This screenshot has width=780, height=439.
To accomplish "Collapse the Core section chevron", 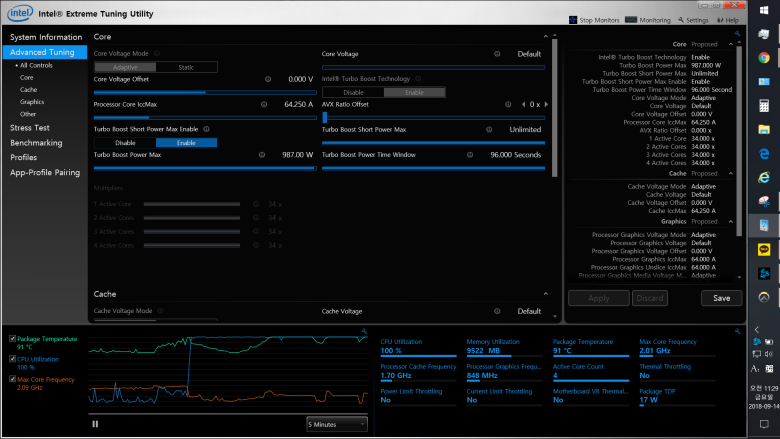I will (x=547, y=37).
